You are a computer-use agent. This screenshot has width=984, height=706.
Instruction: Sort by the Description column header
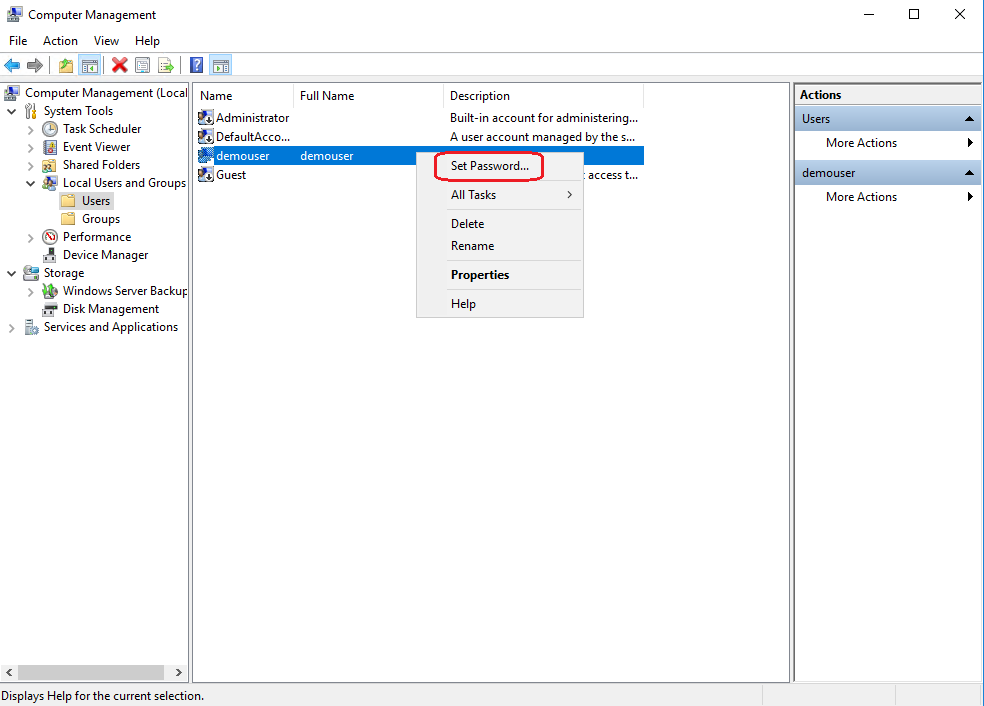(x=543, y=96)
